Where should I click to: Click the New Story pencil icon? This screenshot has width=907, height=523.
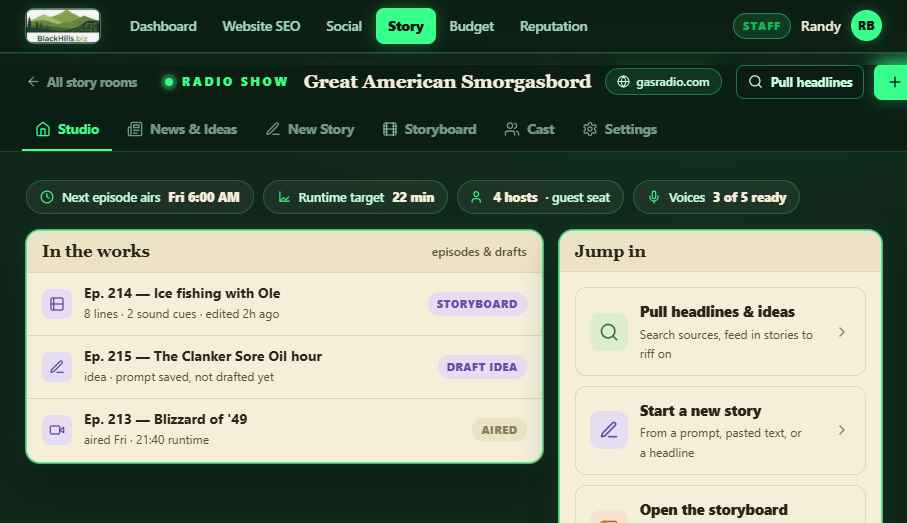[272, 129]
